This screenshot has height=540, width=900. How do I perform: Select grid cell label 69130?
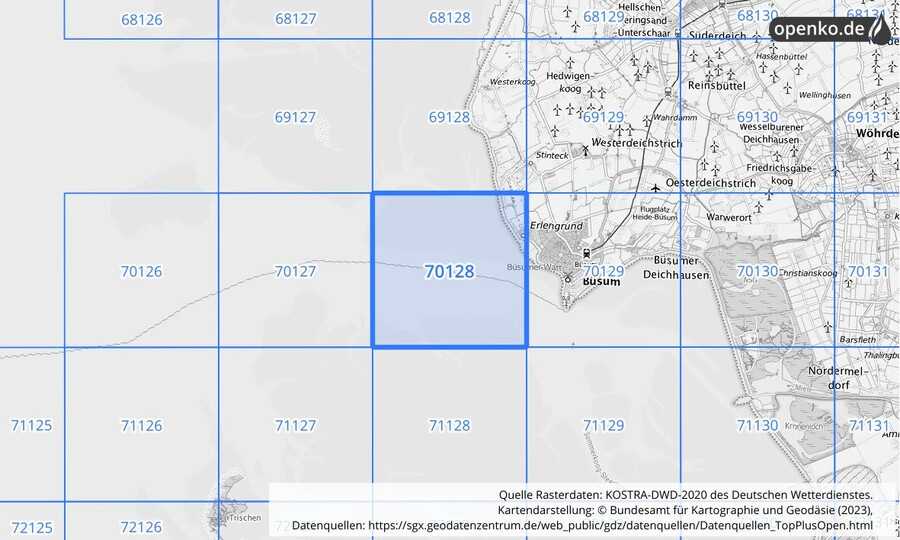[x=757, y=117]
